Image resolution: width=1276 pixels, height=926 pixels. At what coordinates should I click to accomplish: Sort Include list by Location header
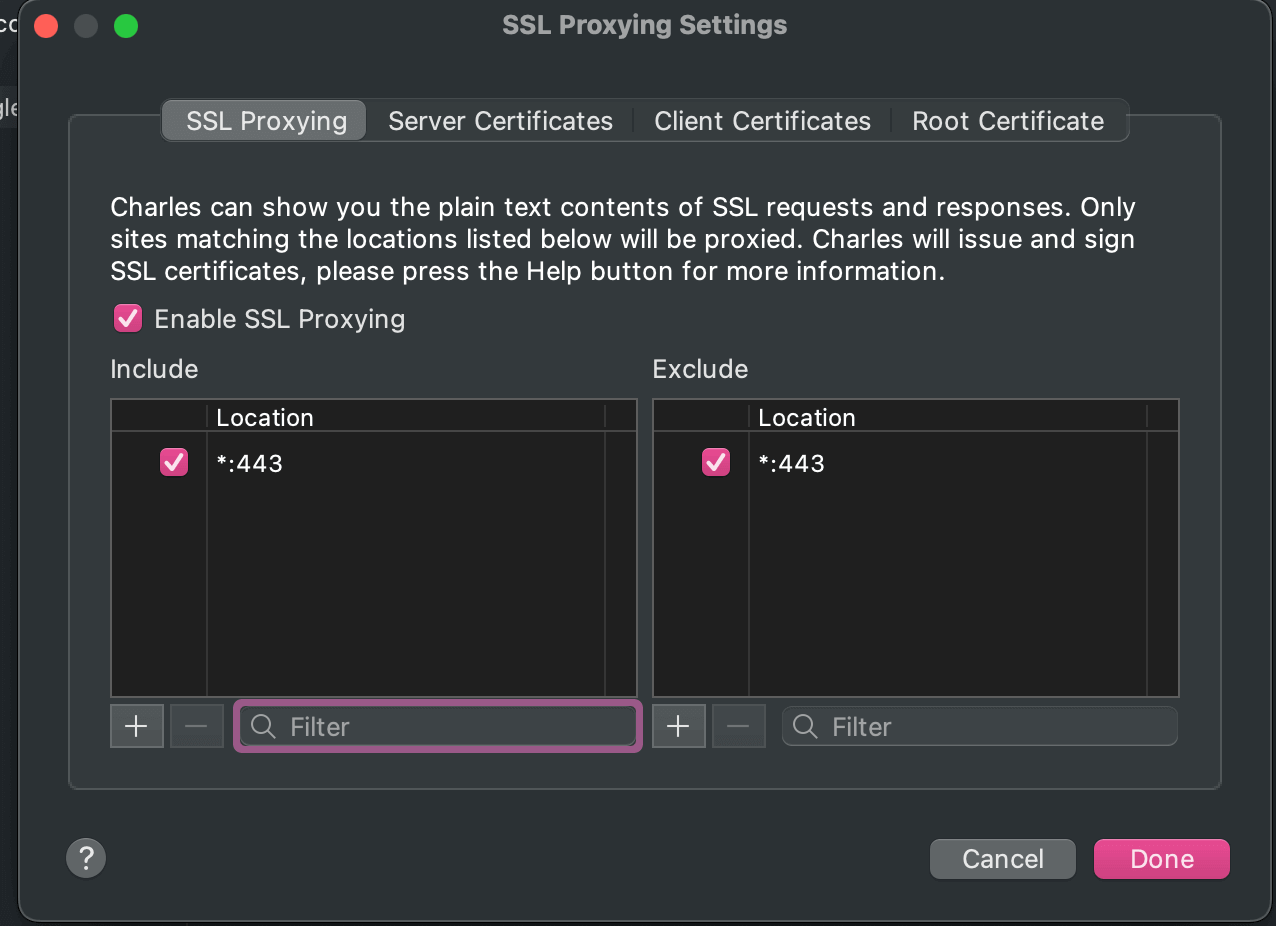tap(406, 417)
